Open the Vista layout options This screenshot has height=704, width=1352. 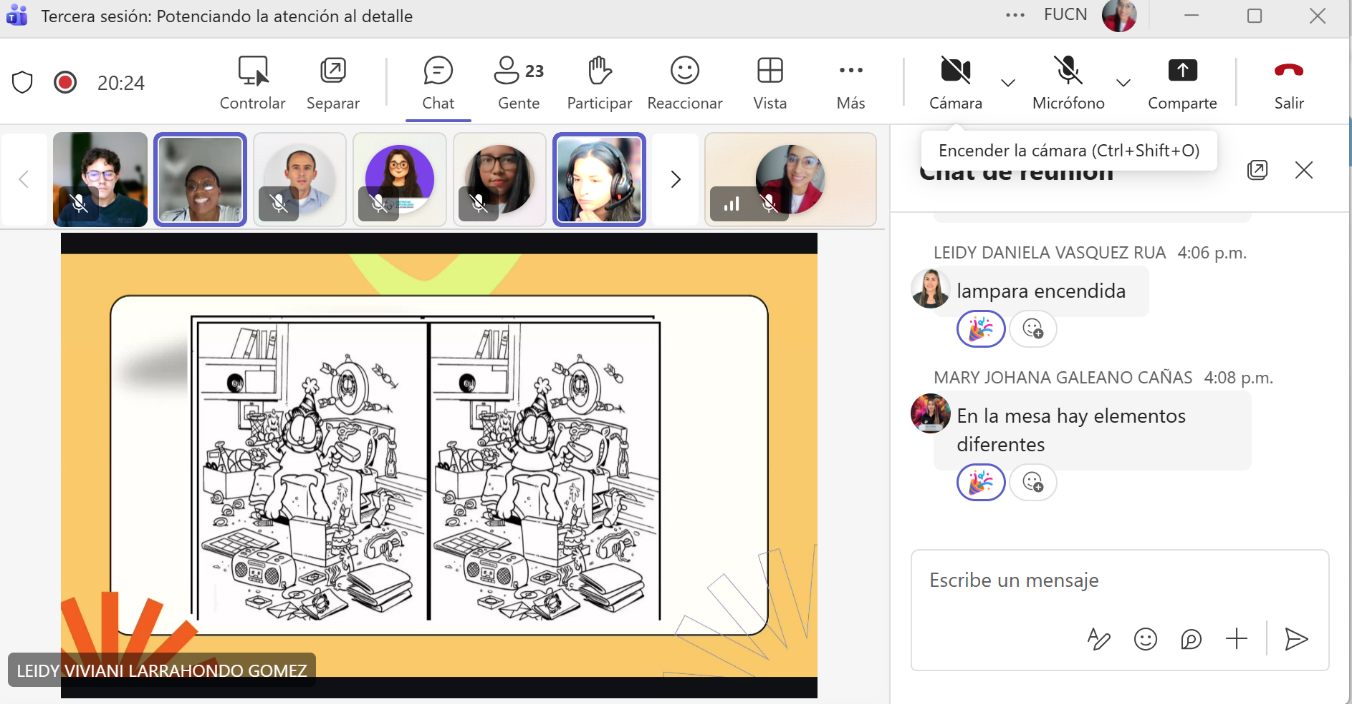(770, 83)
